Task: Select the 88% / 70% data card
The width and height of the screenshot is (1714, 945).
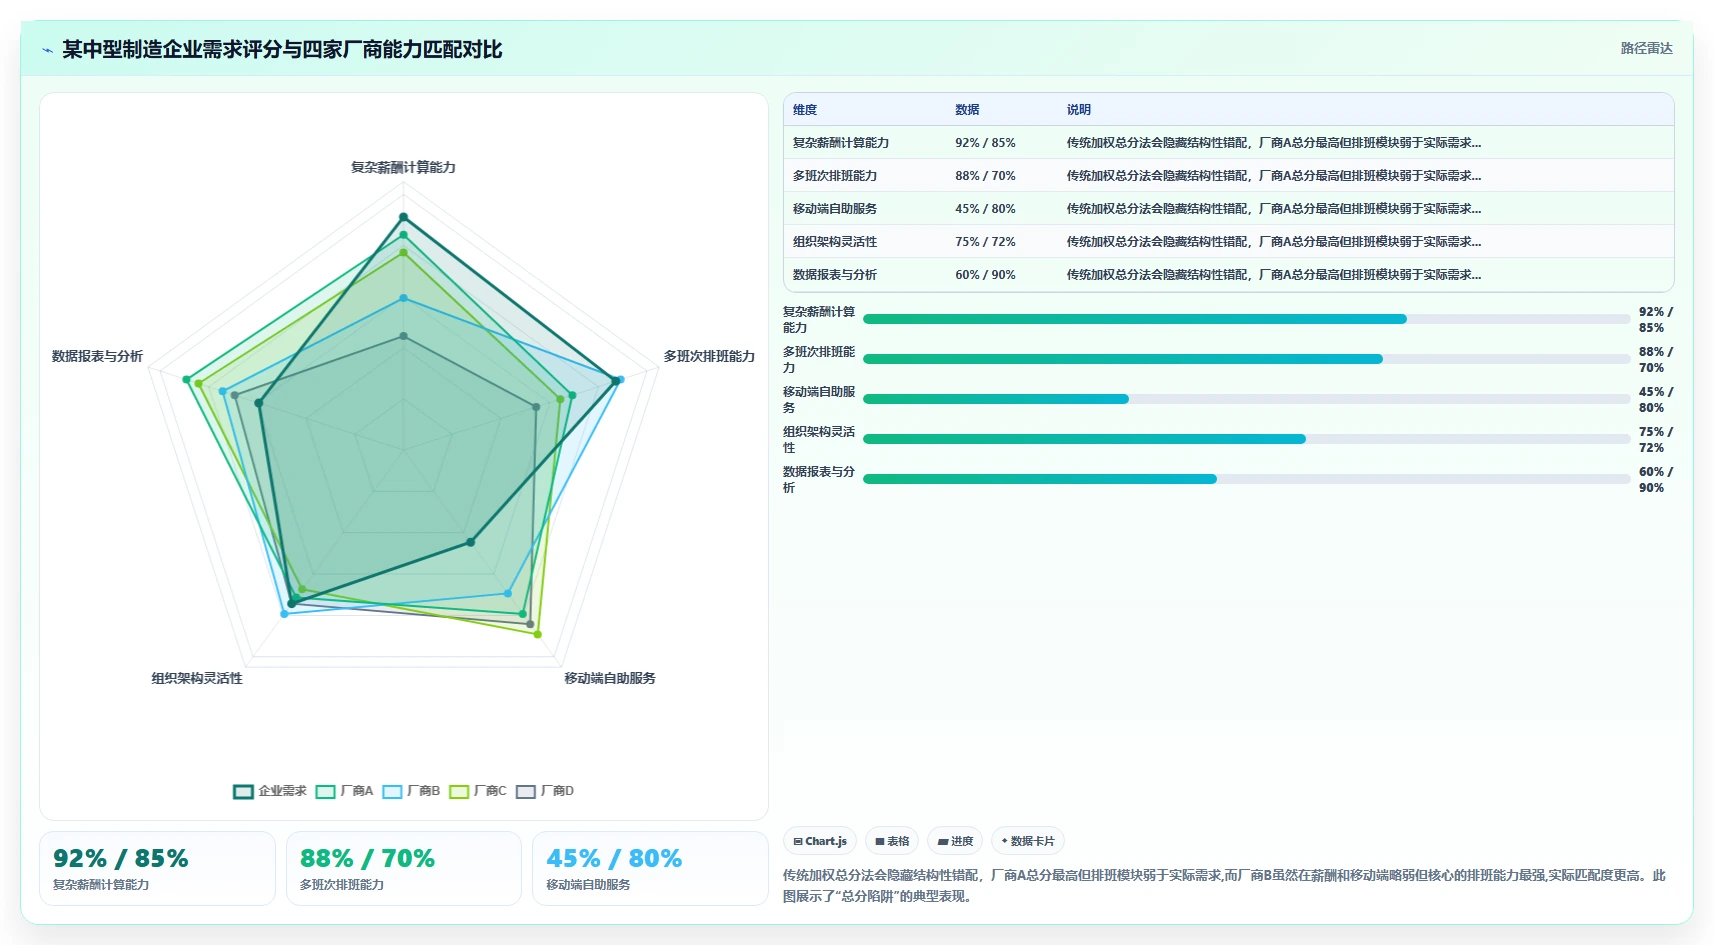Action: (404, 869)
